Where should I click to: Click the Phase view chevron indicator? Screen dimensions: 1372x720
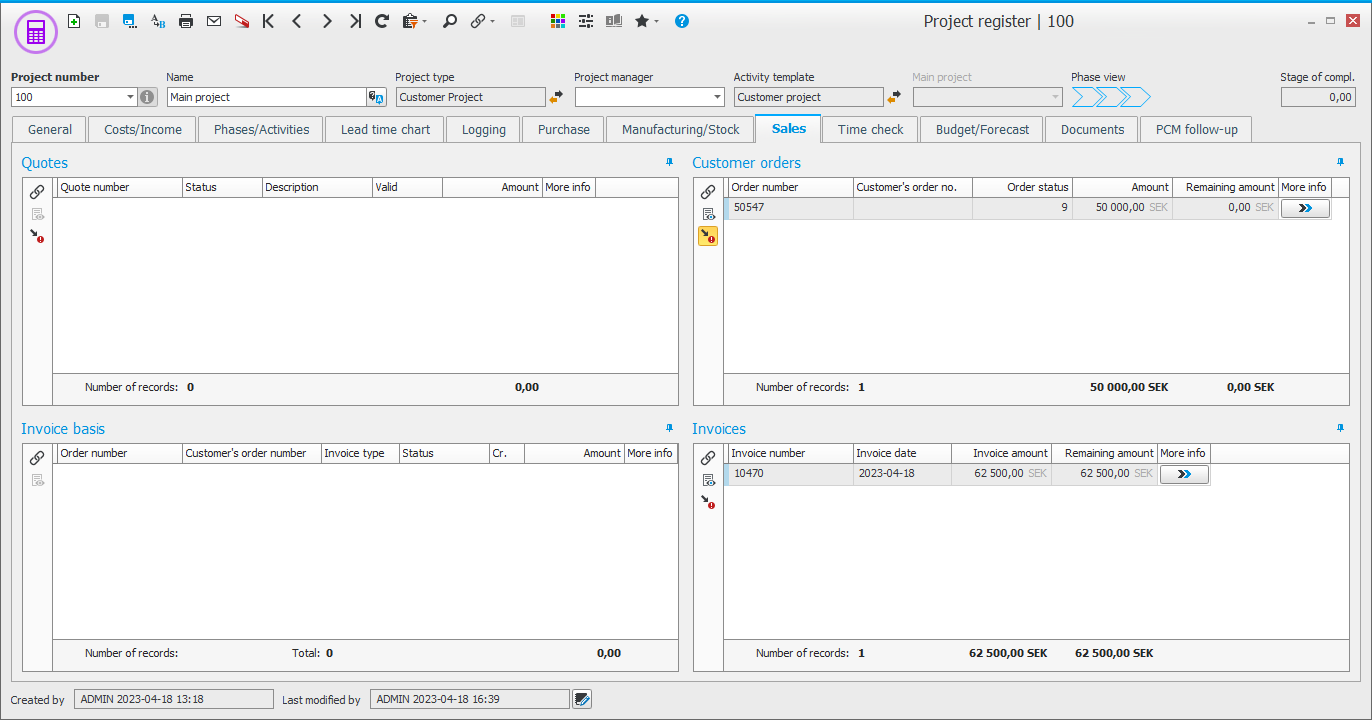(1111, 97)
